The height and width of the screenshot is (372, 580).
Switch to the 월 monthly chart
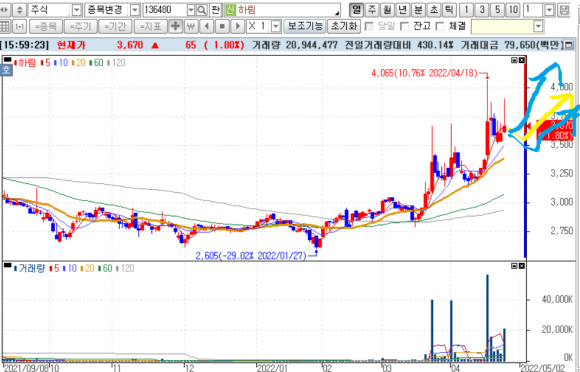[387, 10]
